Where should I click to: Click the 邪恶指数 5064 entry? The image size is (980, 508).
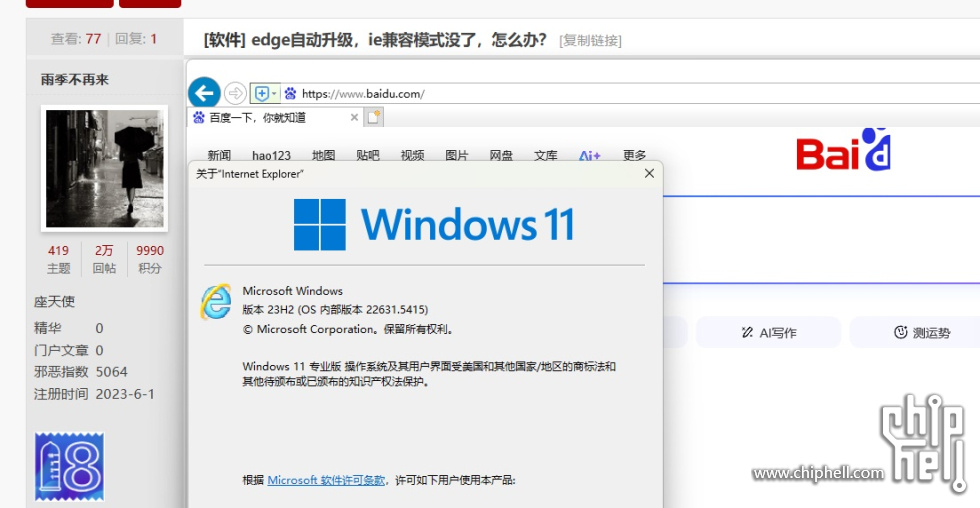tap(81, 372)
